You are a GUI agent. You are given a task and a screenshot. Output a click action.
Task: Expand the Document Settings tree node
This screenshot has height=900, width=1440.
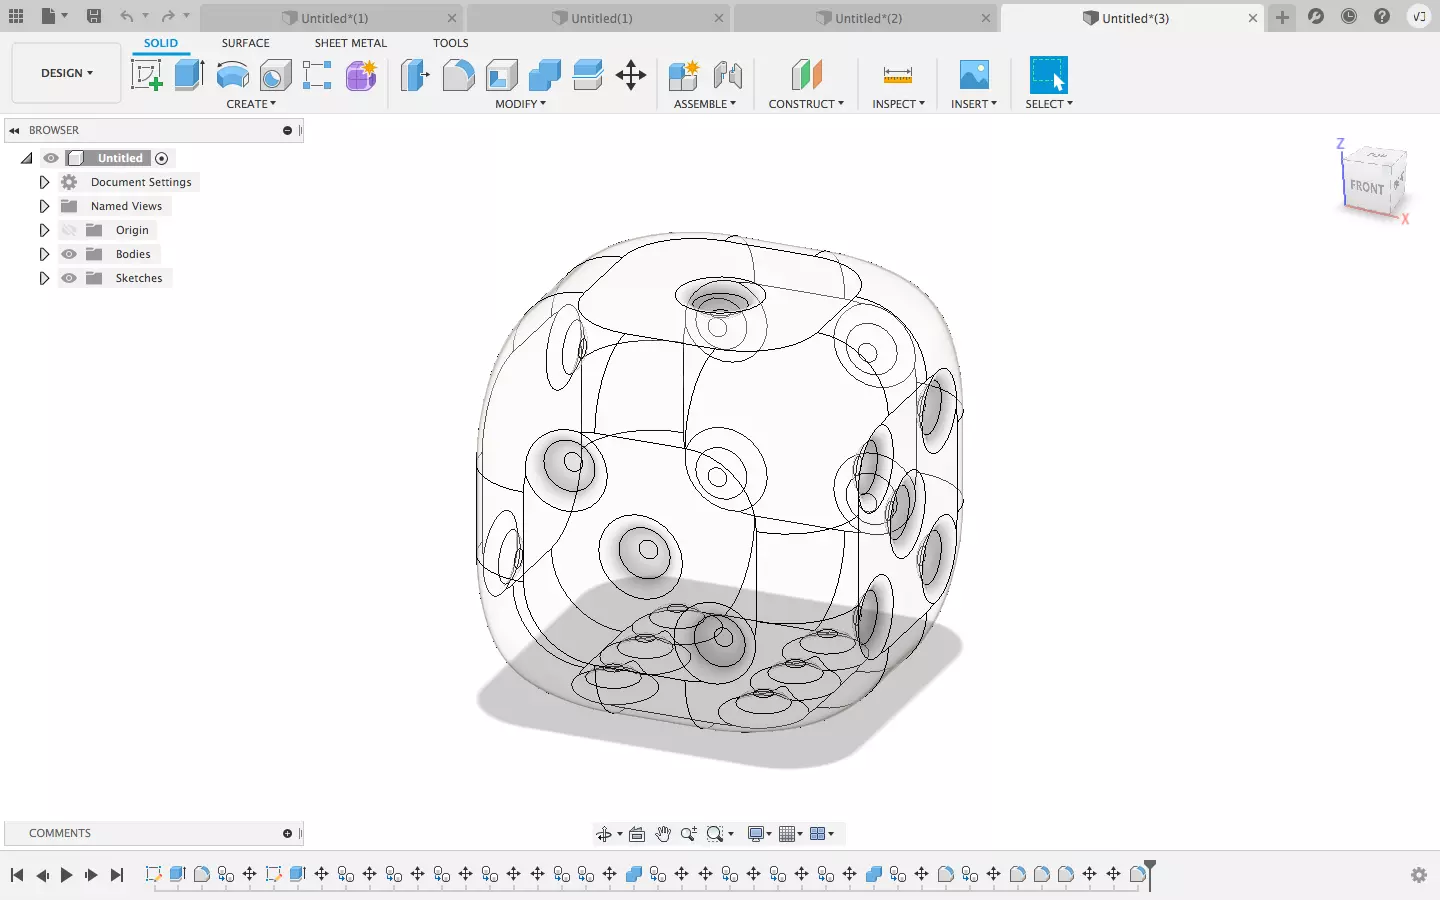coord(44,182)
